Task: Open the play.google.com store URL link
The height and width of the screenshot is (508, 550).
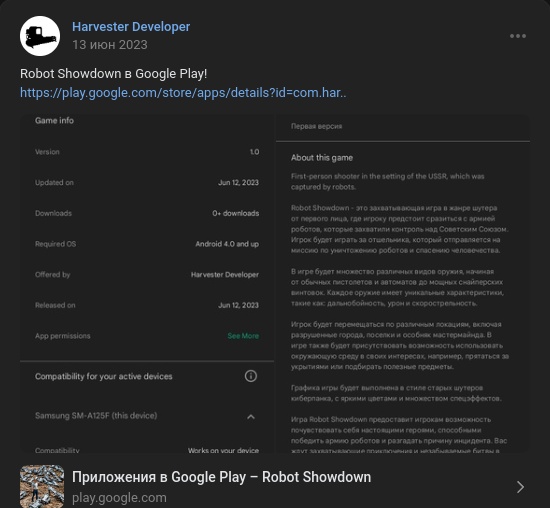Action: point(183,93)
